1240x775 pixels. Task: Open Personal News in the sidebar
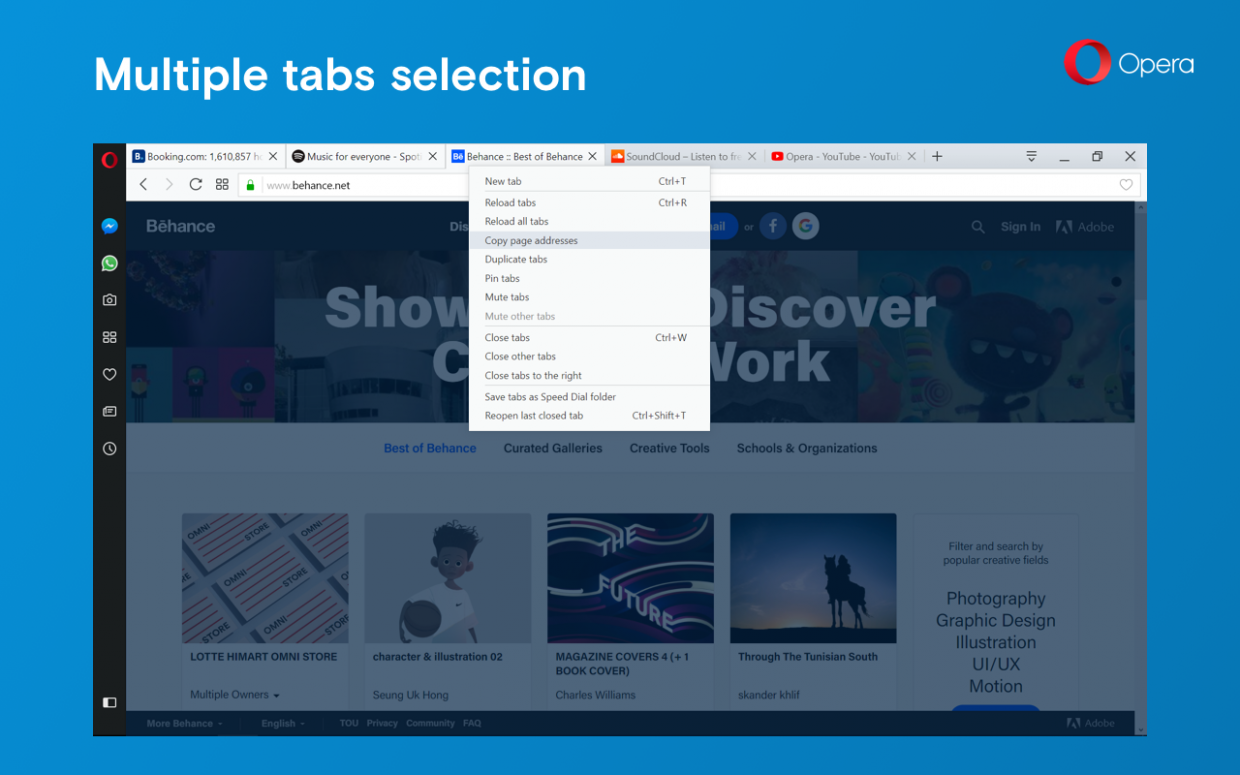pyautogui.click(x=109, y=411)
